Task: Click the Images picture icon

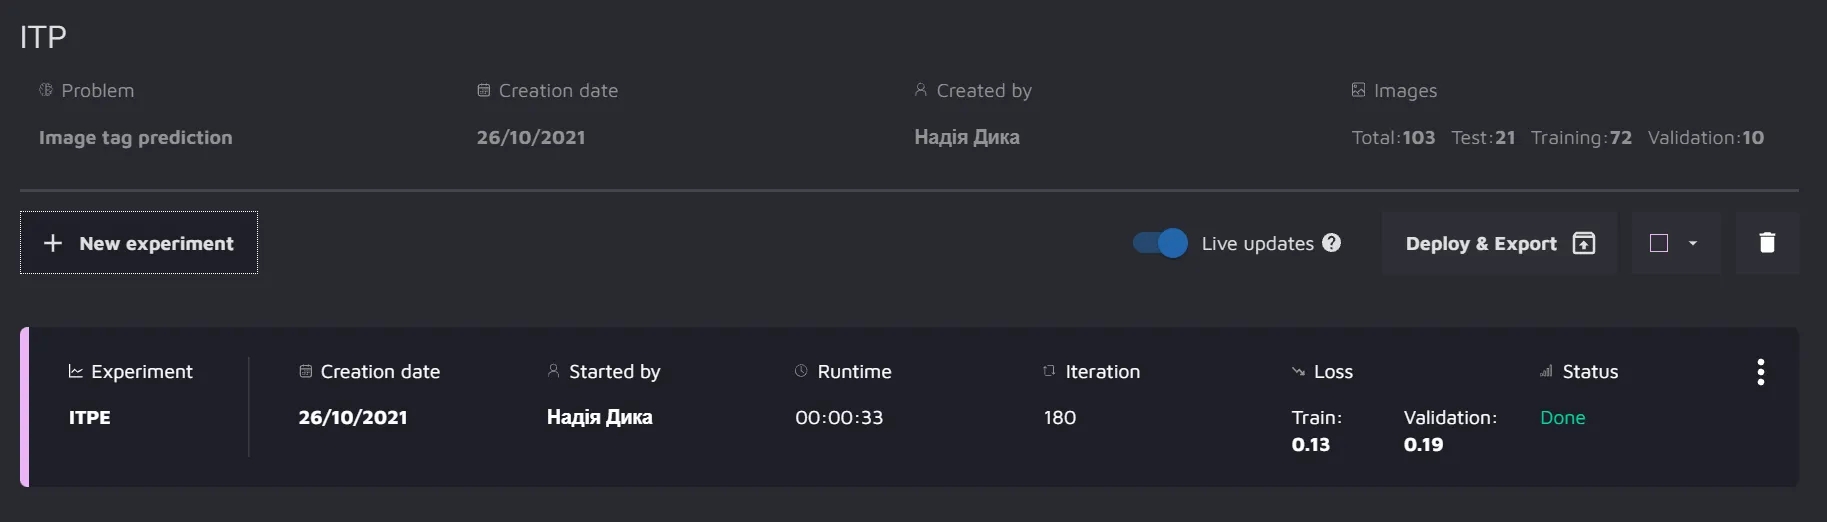Action: pyautogui.click(x=1358, y=90)
